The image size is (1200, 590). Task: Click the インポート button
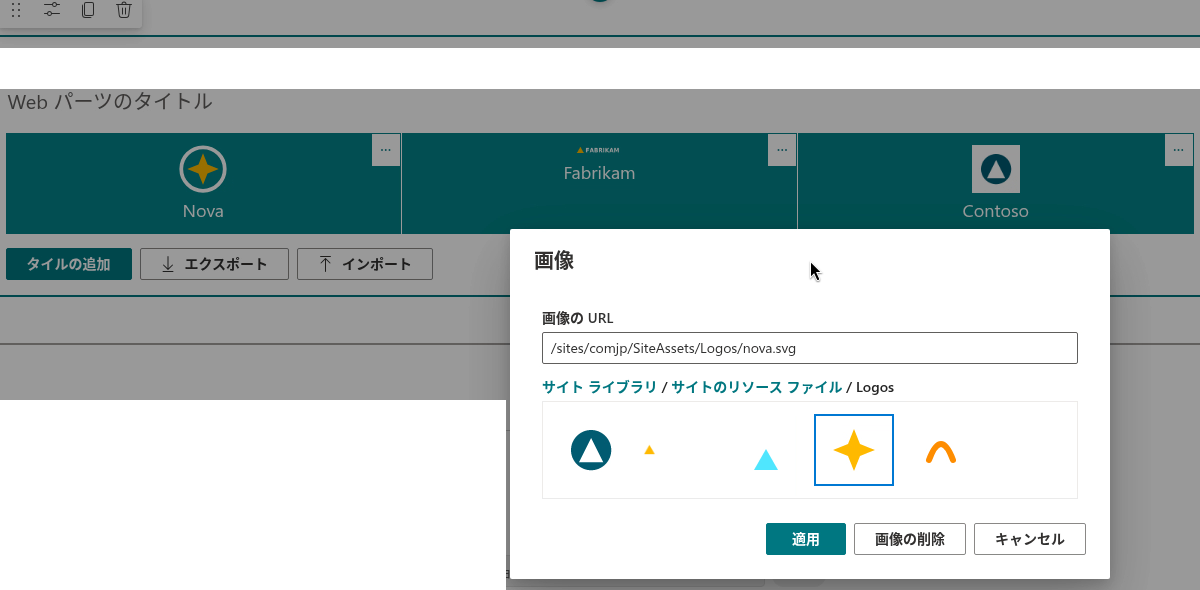pos(365,264)
